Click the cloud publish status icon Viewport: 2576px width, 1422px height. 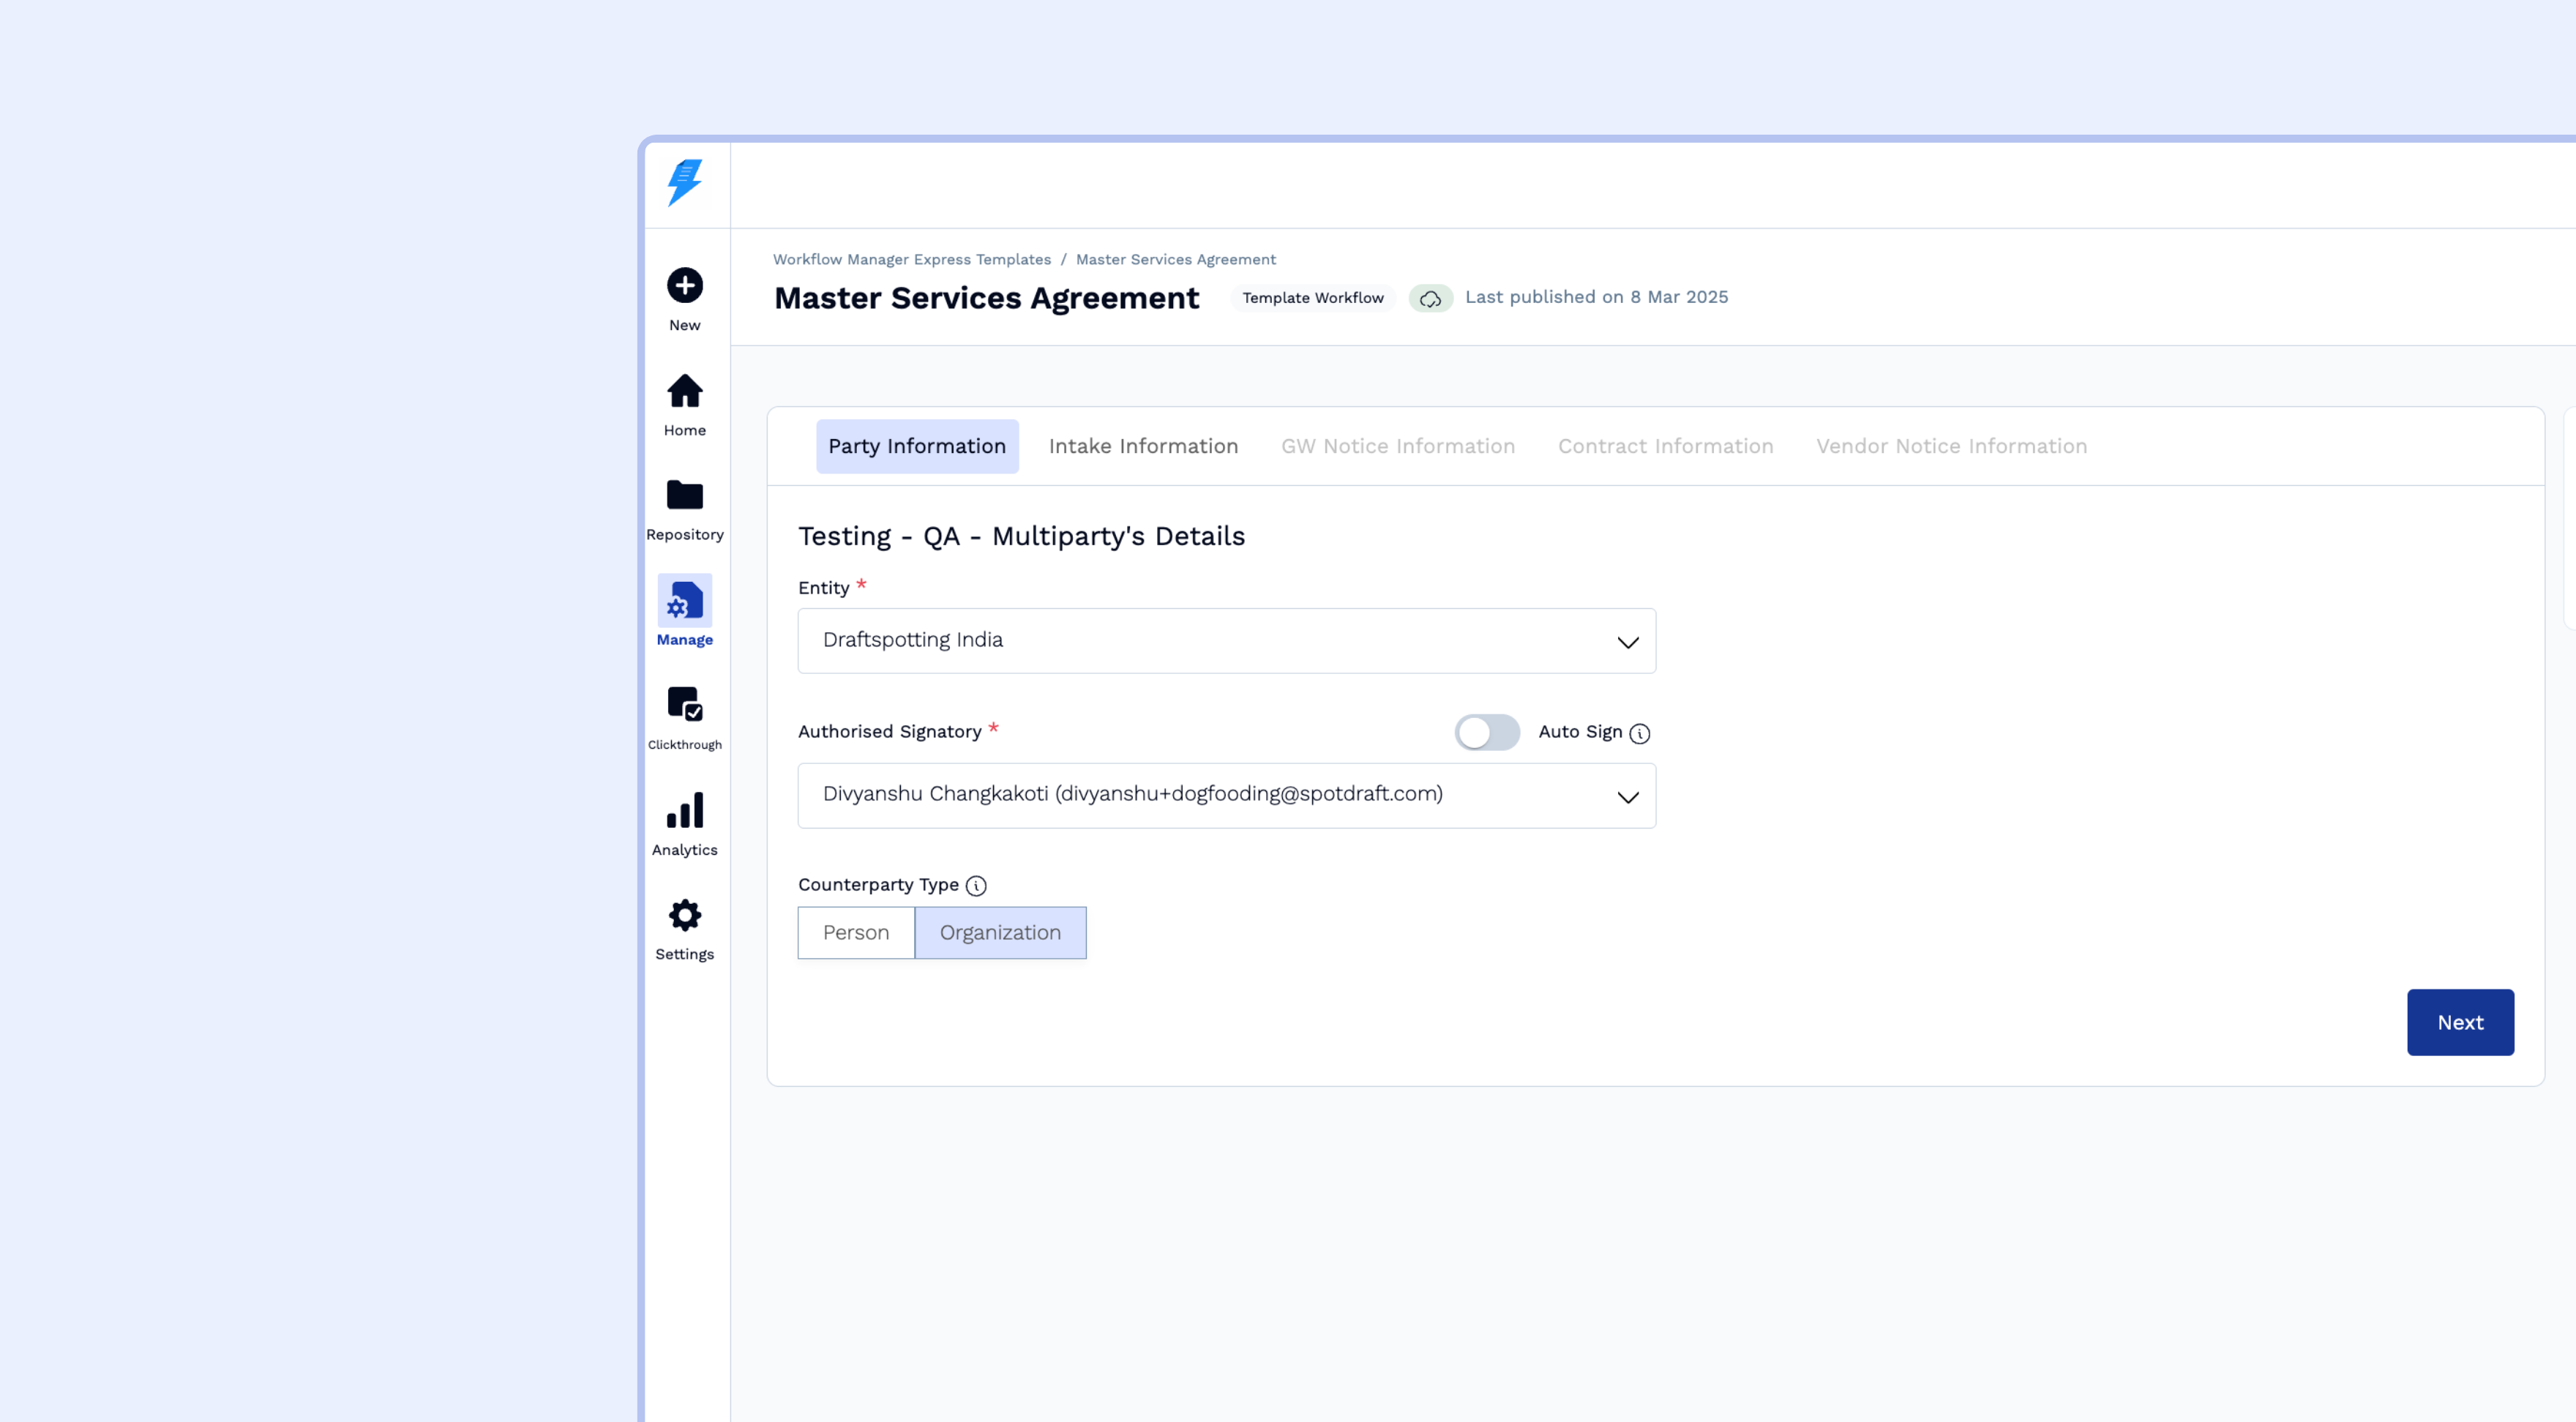pyautogui.click(x=1430, y=298)
